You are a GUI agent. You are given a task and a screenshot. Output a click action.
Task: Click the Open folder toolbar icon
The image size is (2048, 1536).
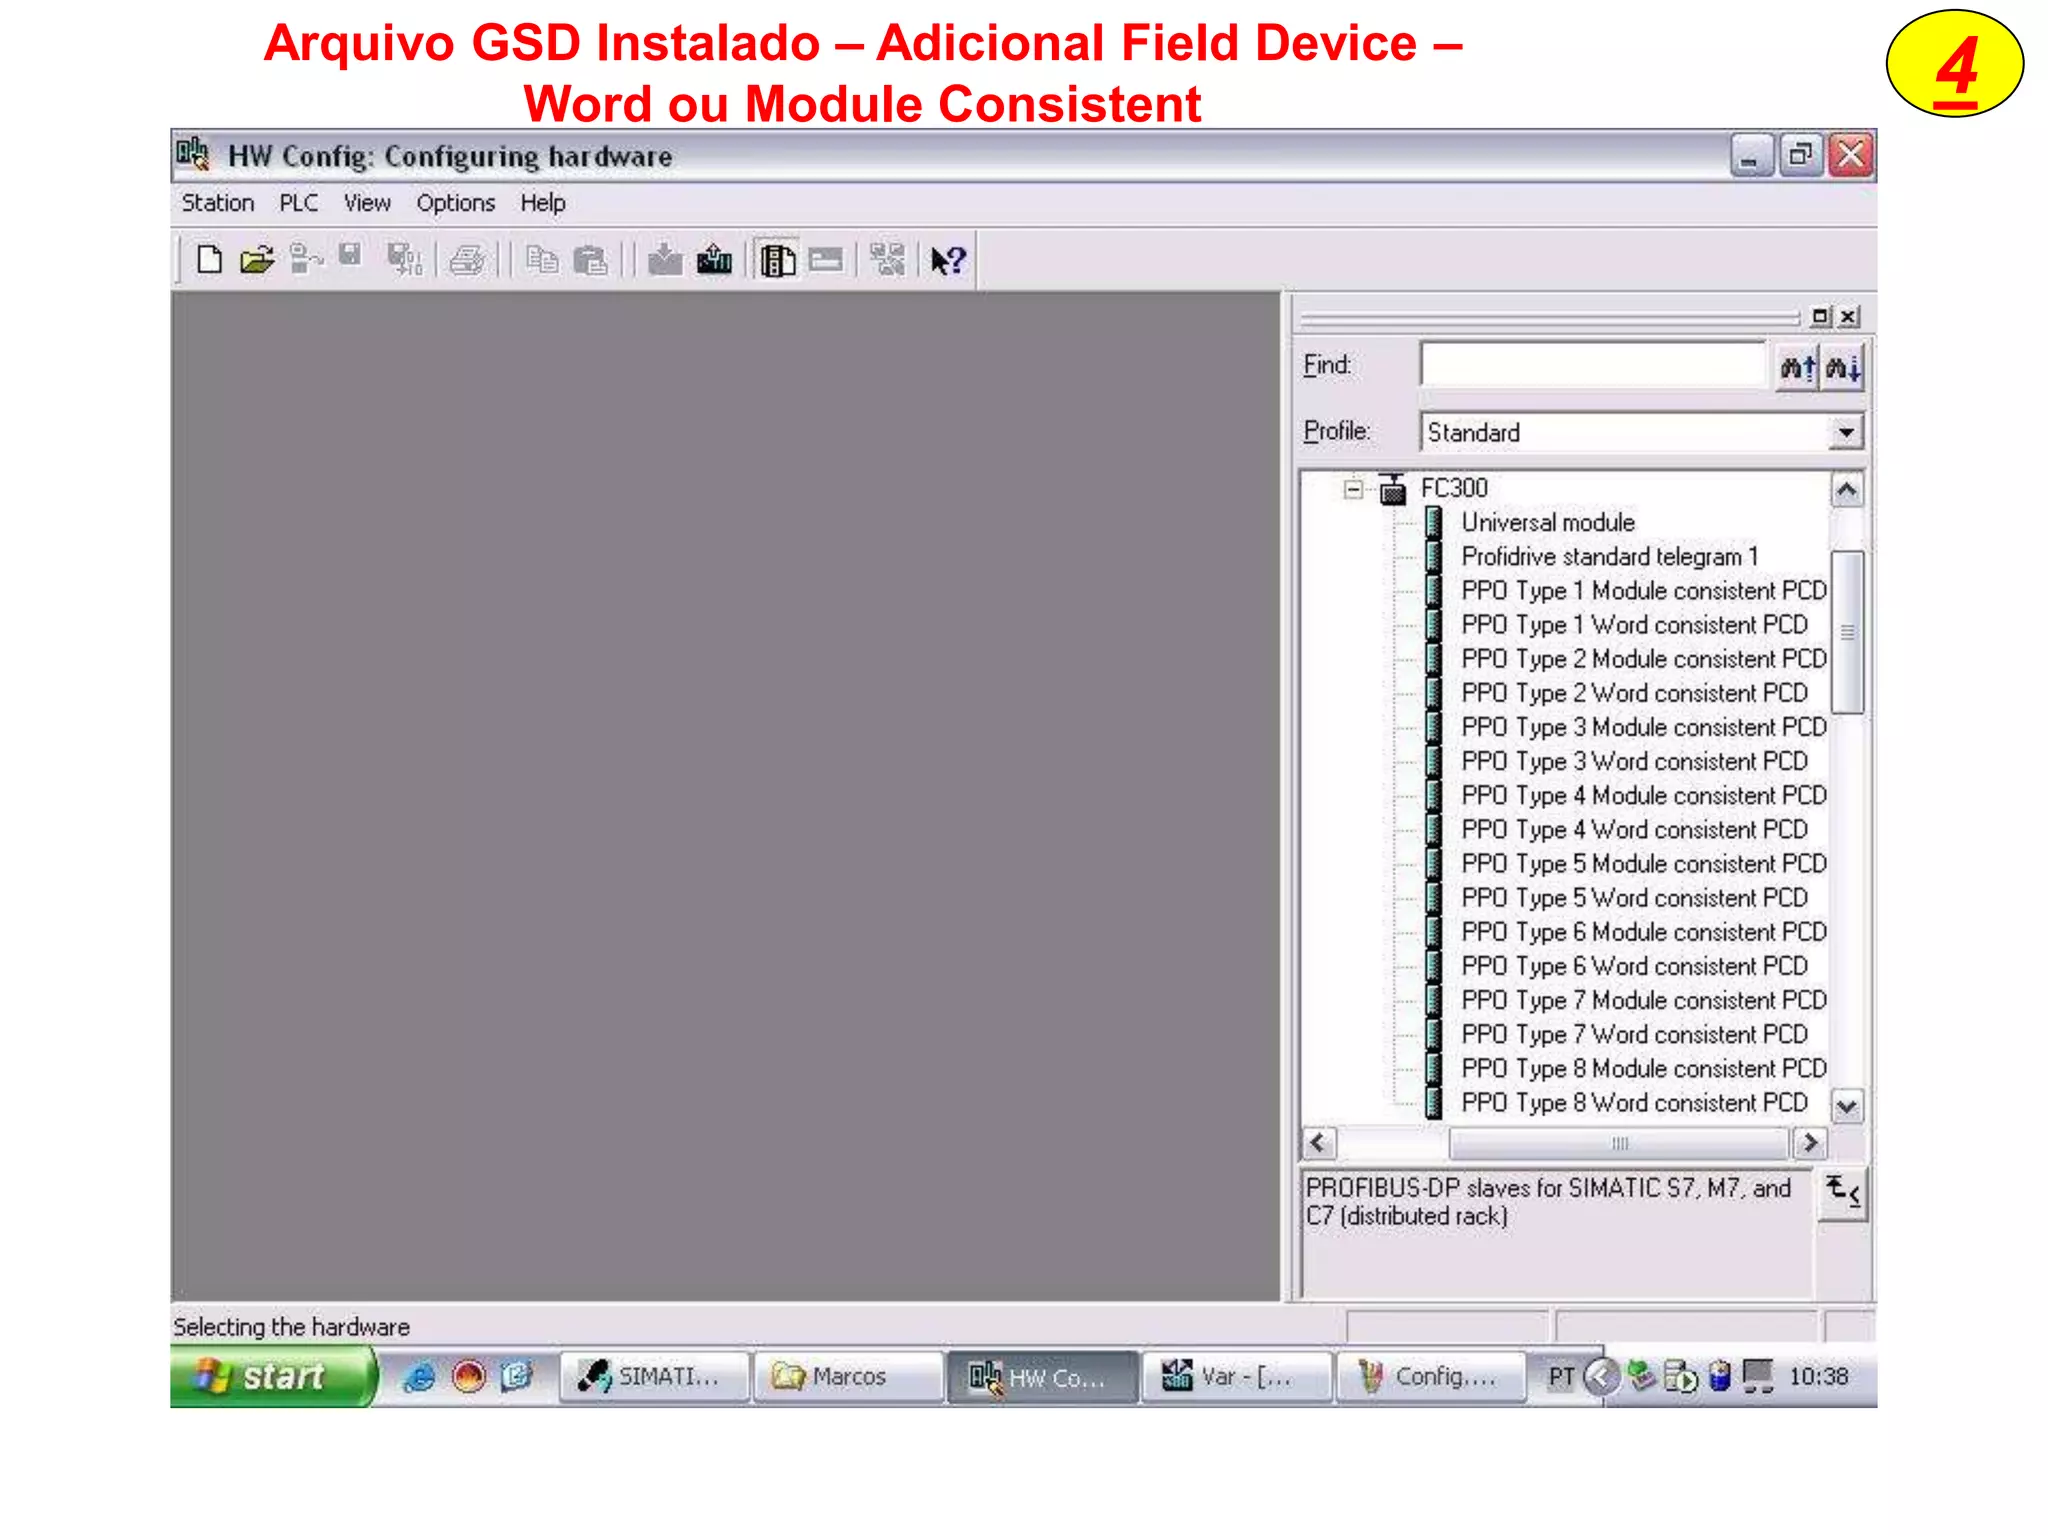[257, 260]
